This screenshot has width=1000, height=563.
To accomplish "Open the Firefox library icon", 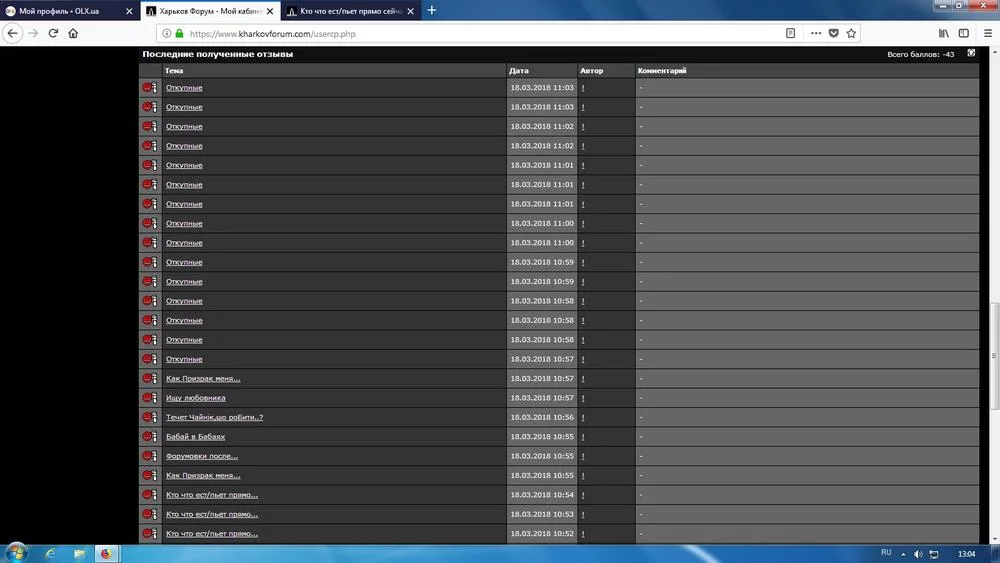I will (943, 33).
